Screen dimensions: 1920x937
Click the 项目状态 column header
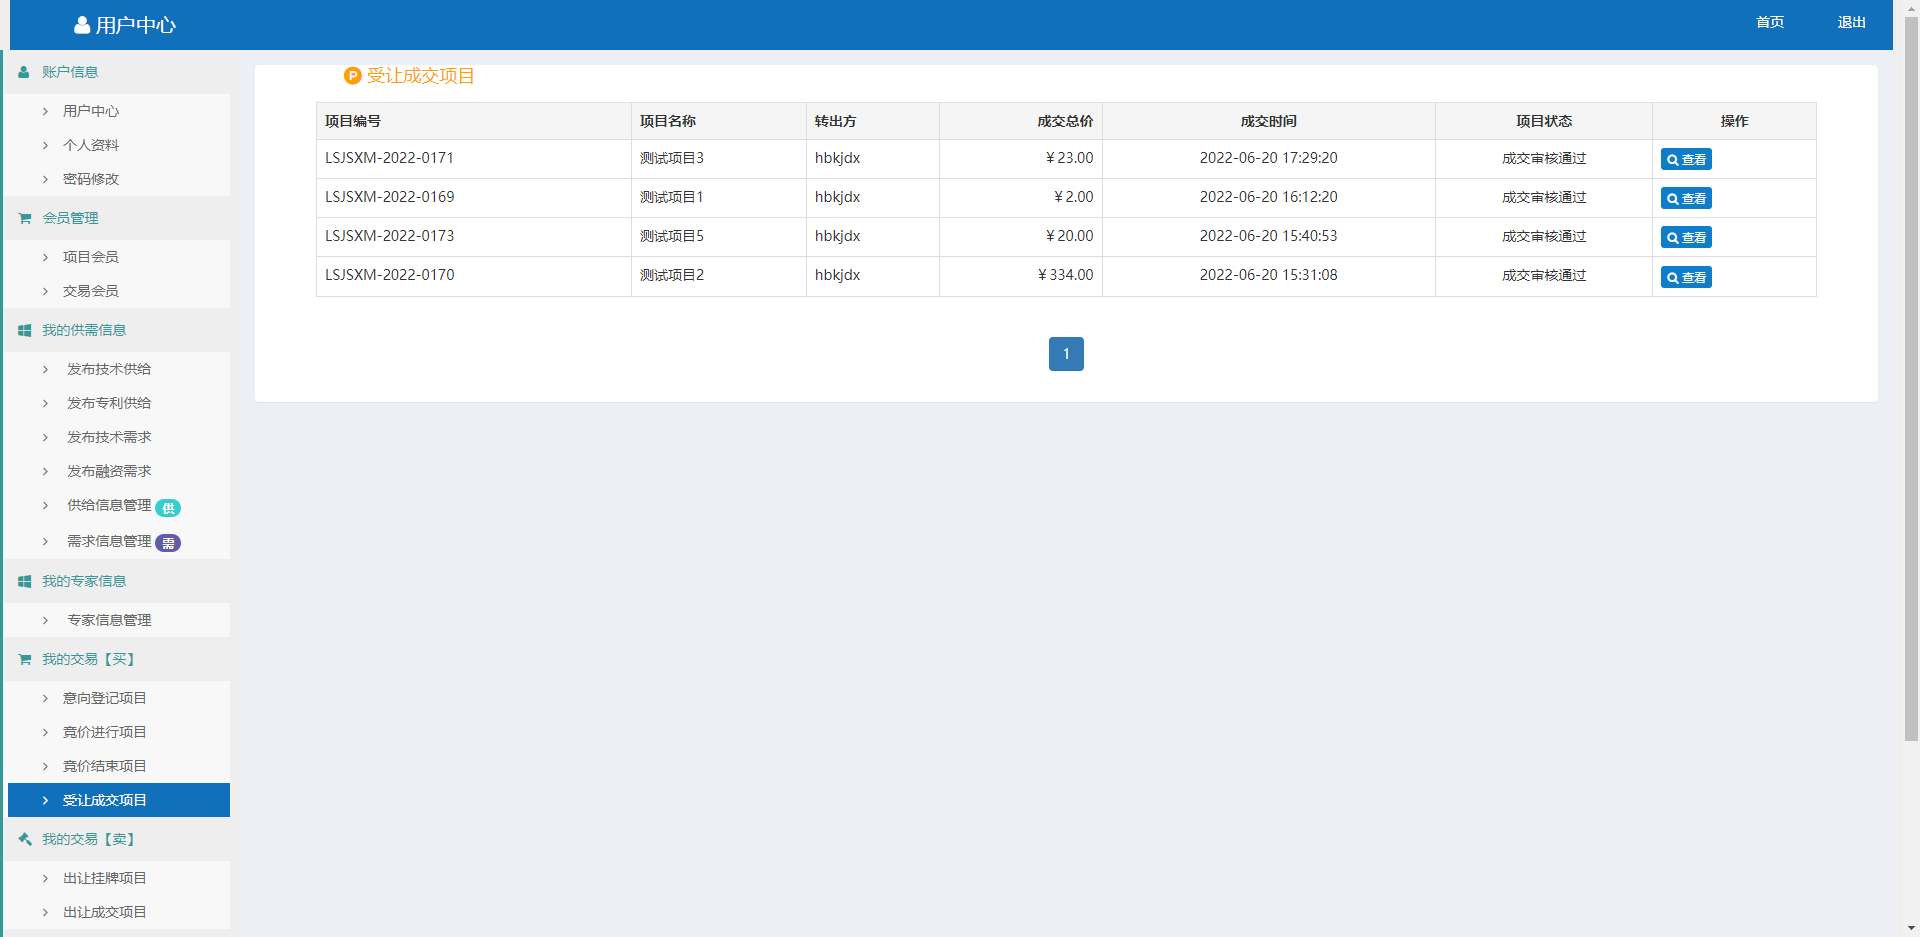[1544, 121]
